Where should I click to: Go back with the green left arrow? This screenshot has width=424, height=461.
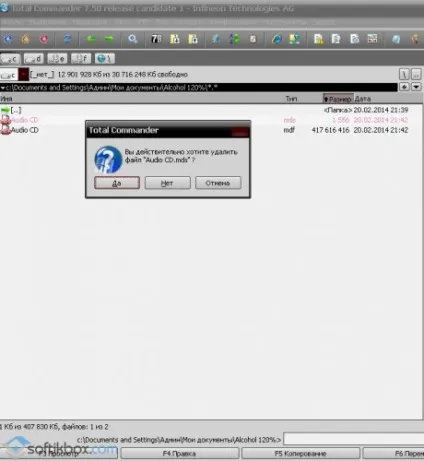(91, 39)
